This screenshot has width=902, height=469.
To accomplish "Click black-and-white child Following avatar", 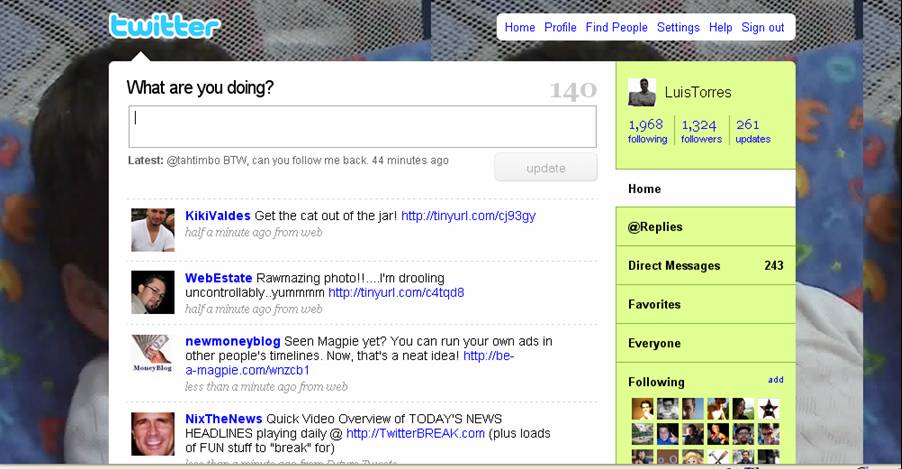I will click(667, 409).
